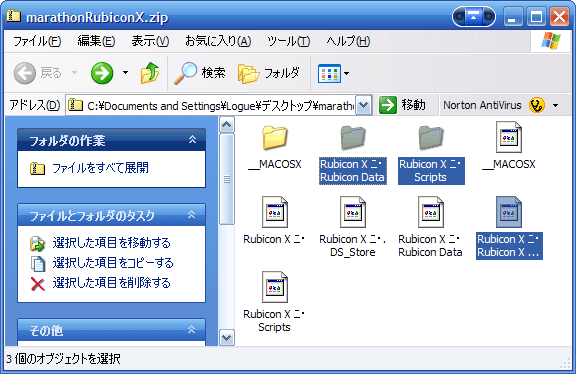Click the status bar text 3 個のオブジェクトを選択

point(63,359)
